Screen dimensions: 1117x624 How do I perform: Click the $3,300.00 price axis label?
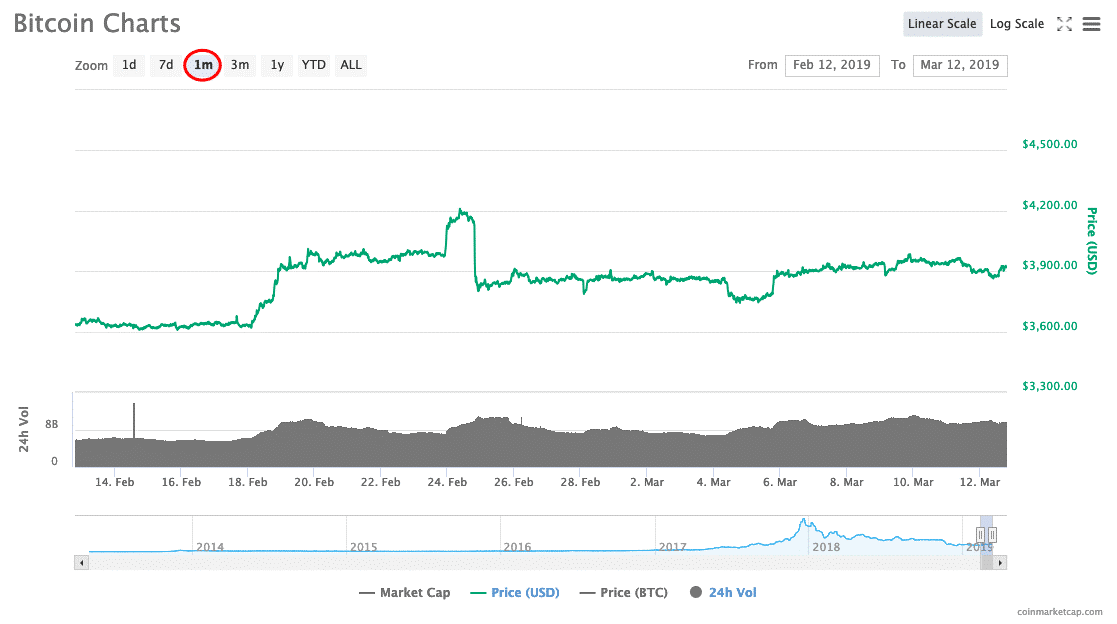point(1049,386)
